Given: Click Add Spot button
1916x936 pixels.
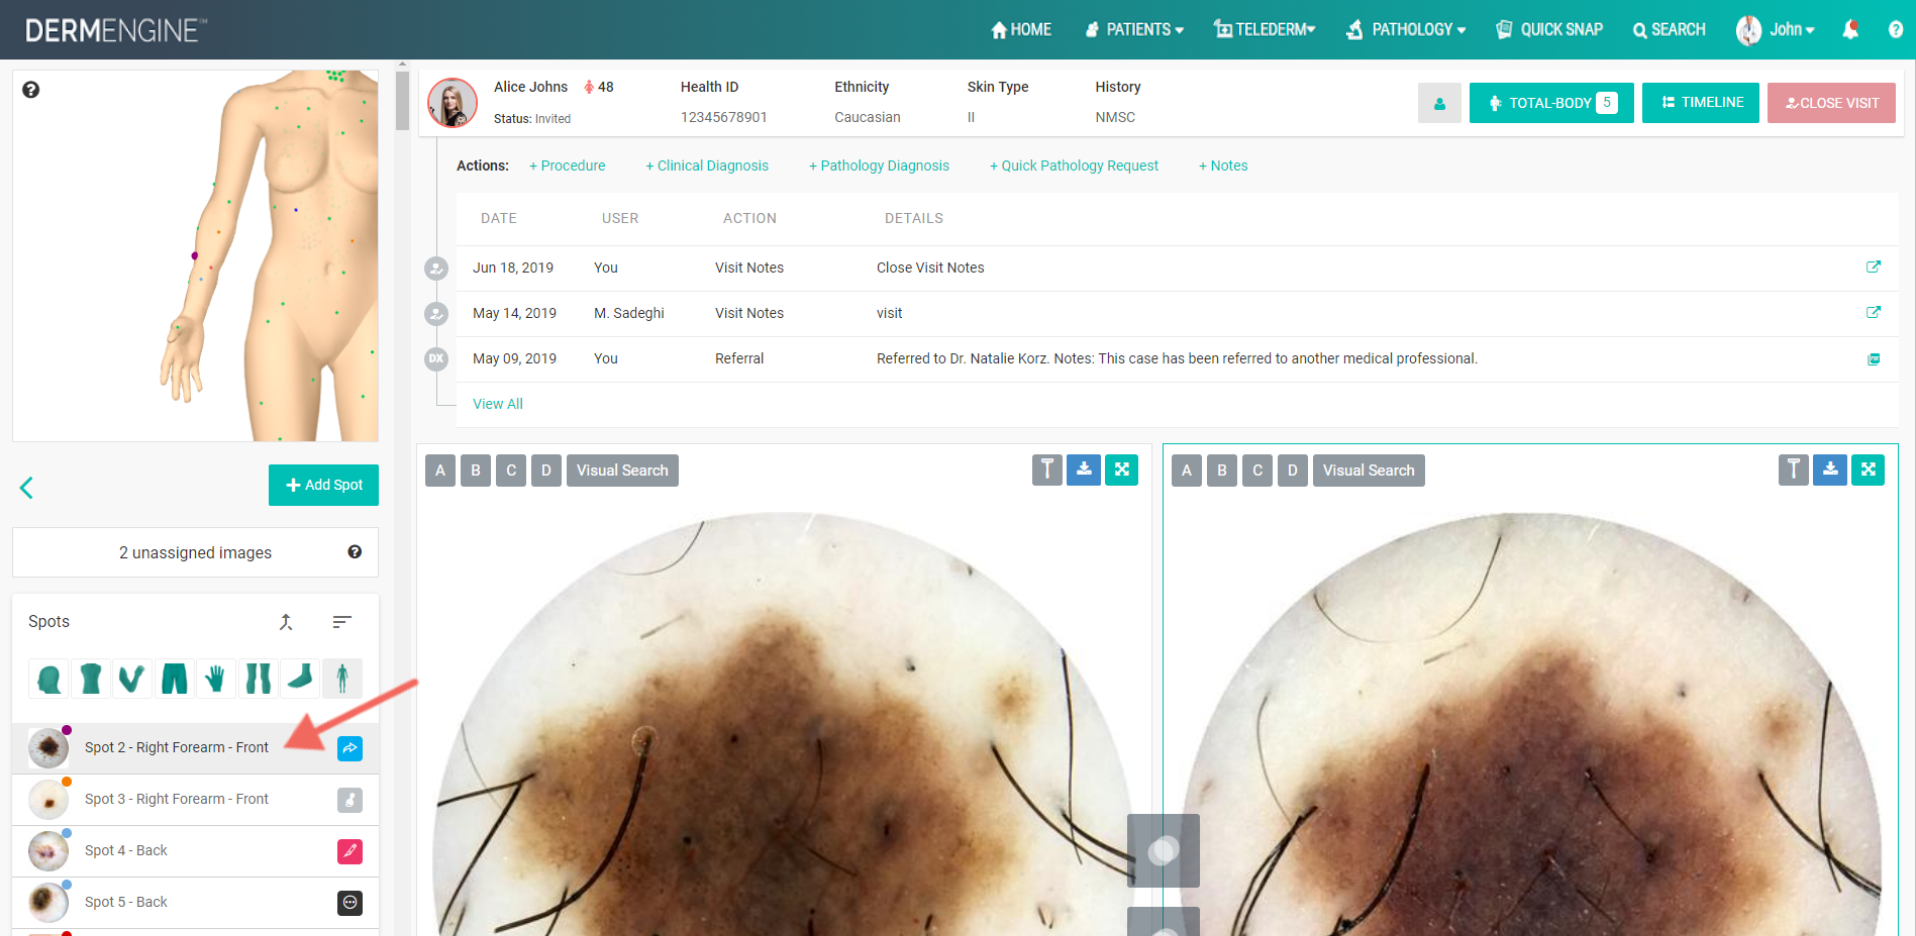Looking at the screenshot, I should [x=324, y=485].
